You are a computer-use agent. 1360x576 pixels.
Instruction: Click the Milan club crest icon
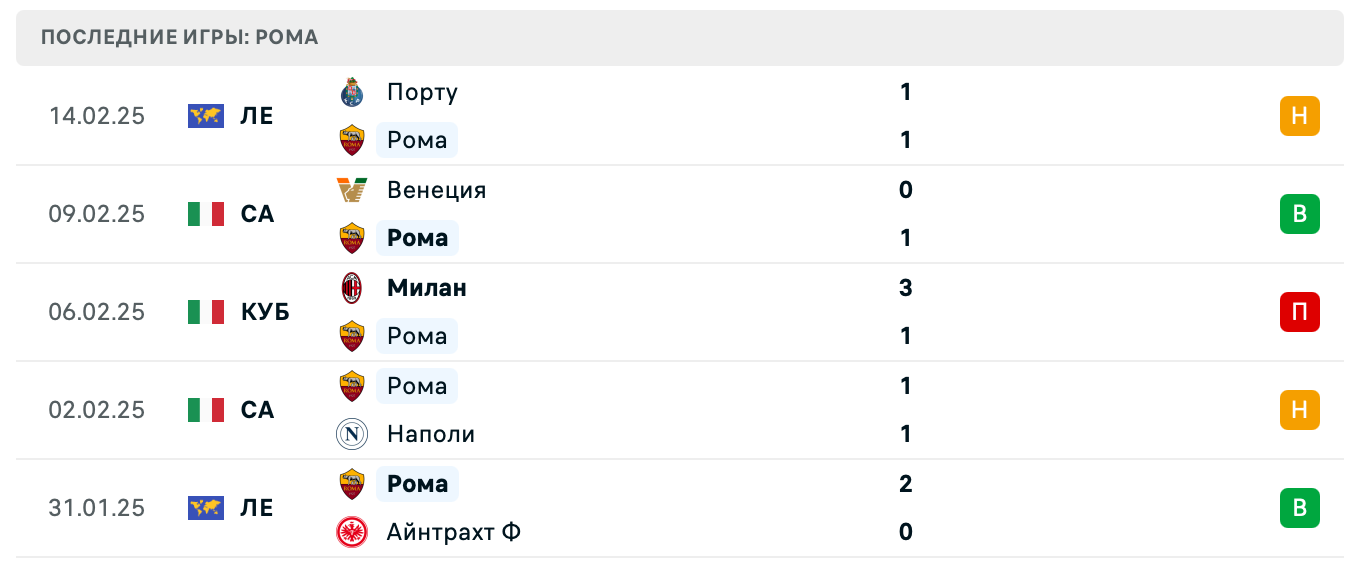(x=352, y=288)
